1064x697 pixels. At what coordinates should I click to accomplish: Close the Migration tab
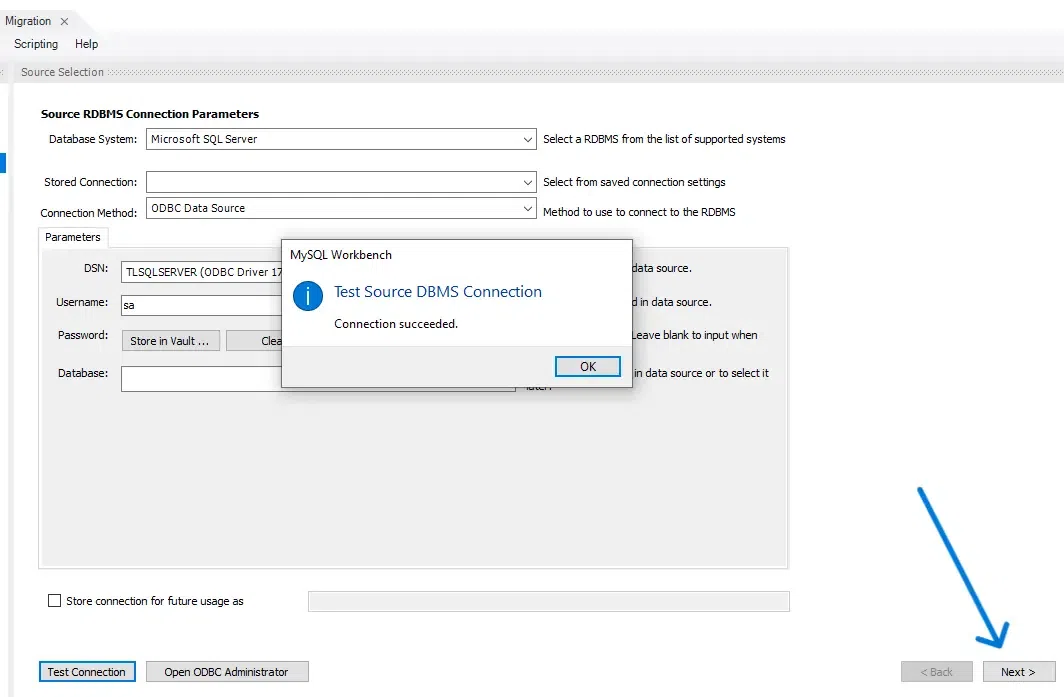(x=64, y=22)
